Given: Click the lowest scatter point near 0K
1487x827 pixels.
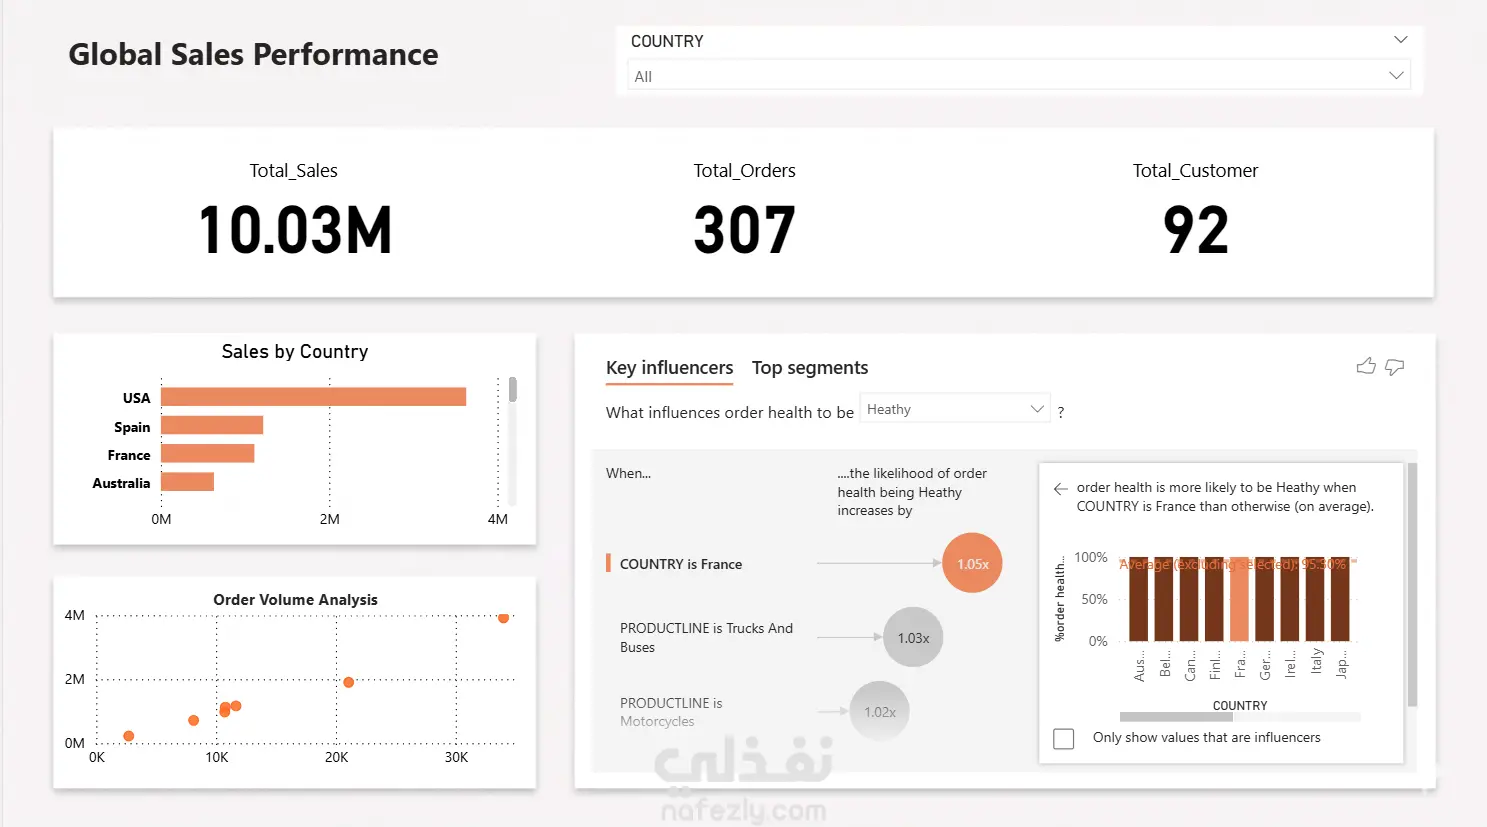Looking at the screenshot, I should [128, 736].
